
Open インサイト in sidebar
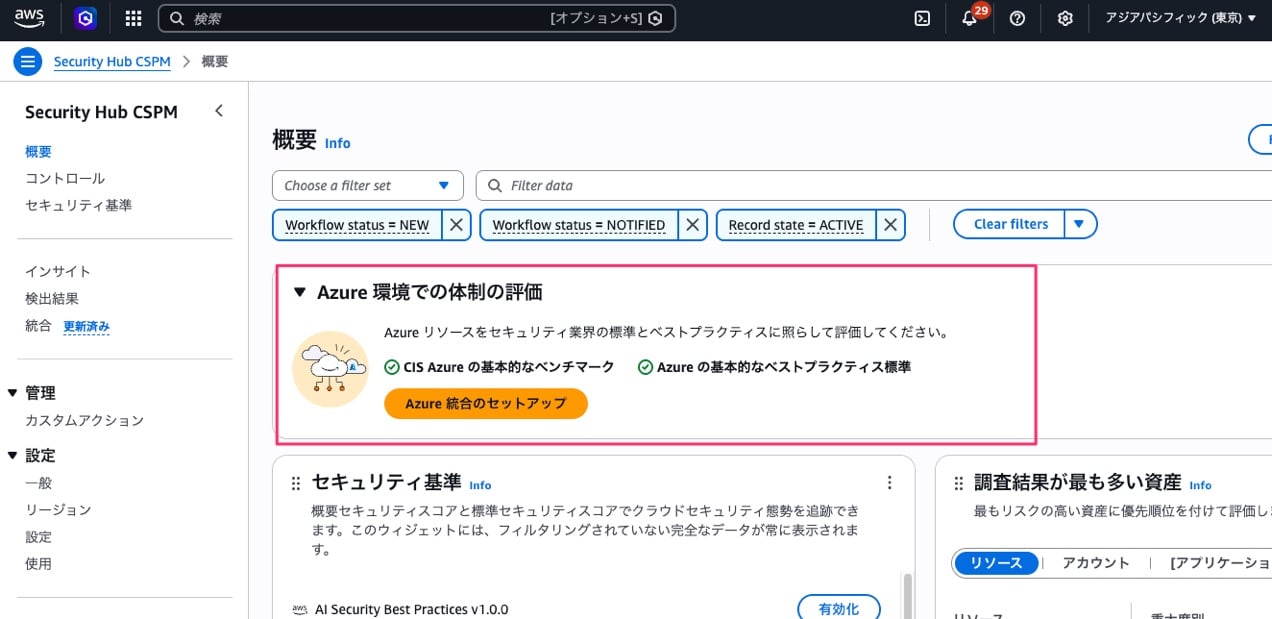click(x=58, y=271)
